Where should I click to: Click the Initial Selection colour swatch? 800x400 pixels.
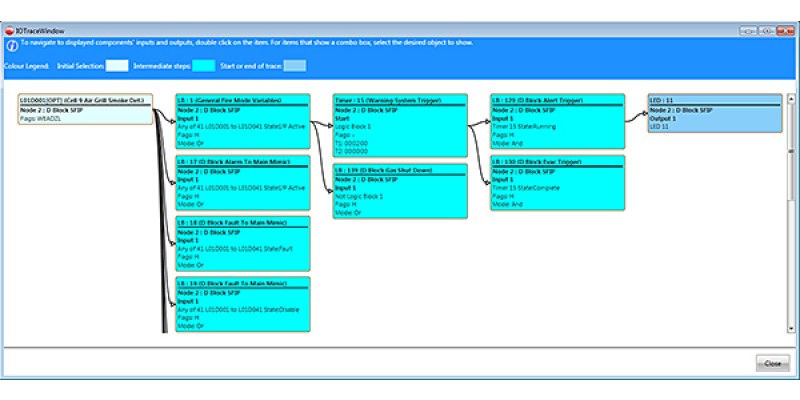pos(117,65)
